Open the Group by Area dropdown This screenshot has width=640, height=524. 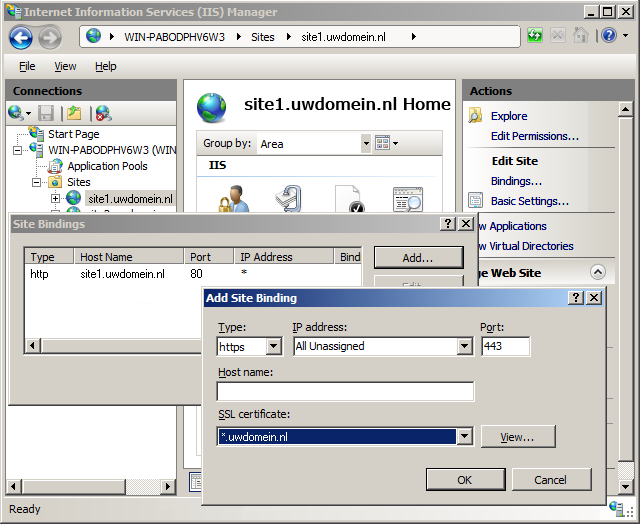pos(366,143)
